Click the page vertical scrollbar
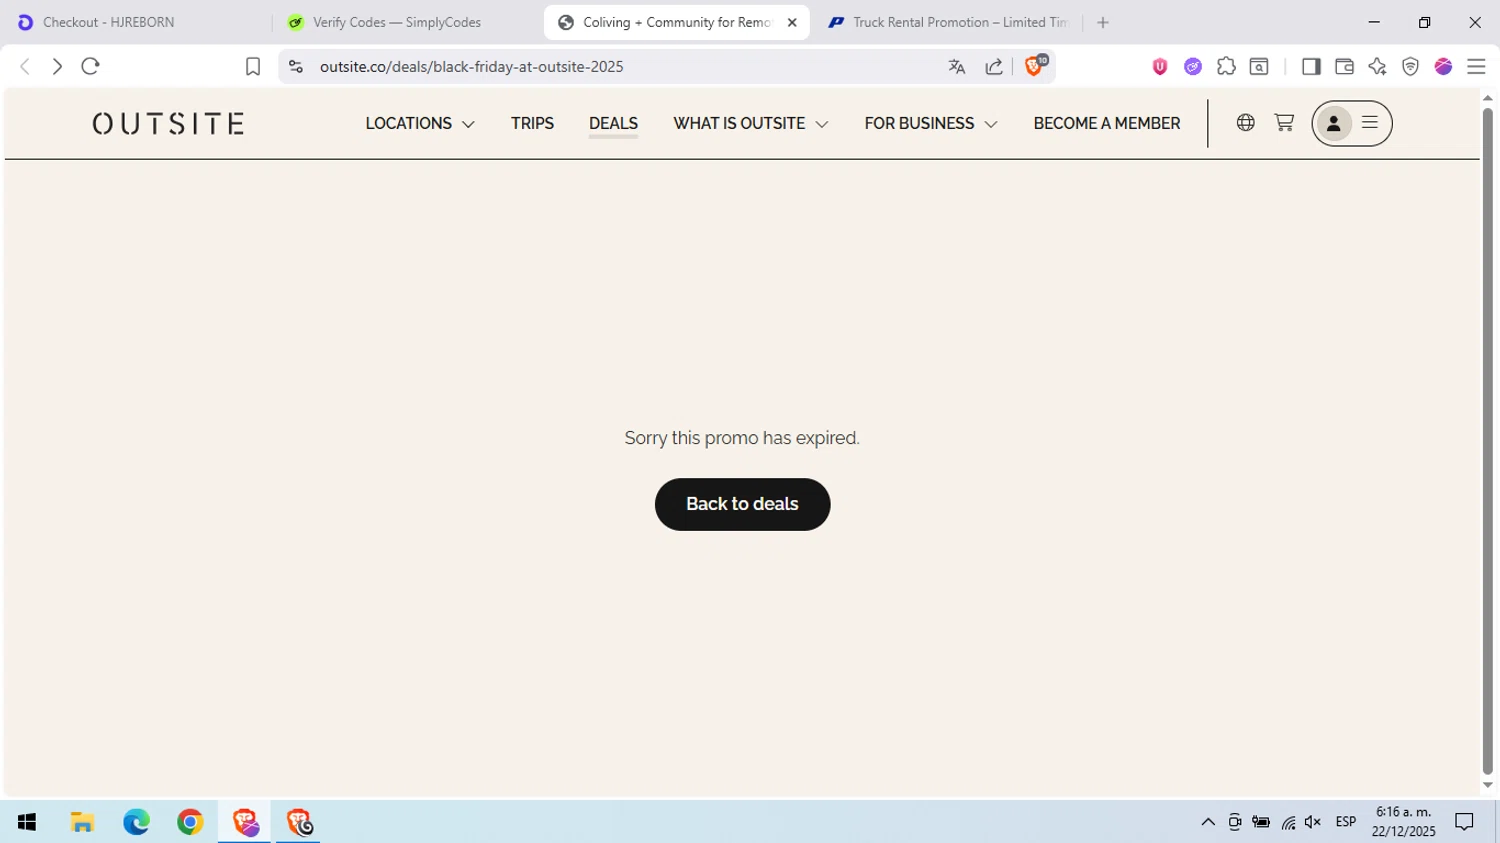1500x843 pixels. (x=1487, y=440)
